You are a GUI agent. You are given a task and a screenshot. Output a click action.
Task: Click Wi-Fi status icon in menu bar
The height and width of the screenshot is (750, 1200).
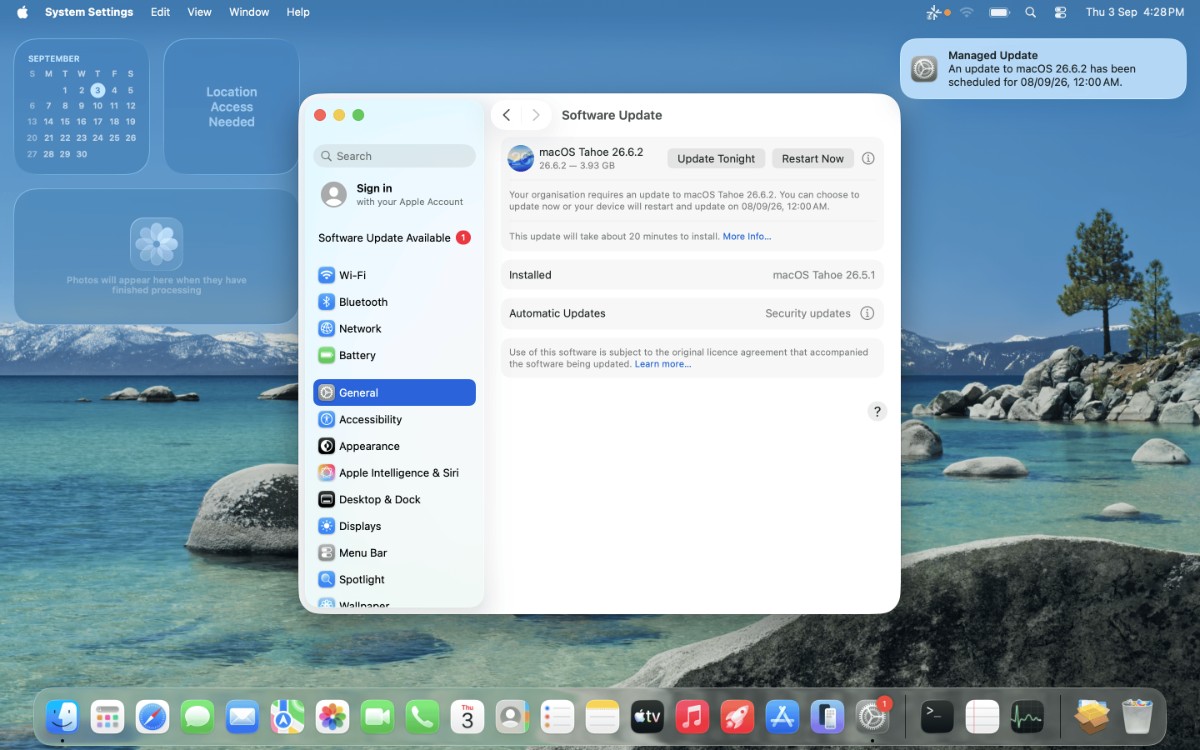[x=966, y=12]
